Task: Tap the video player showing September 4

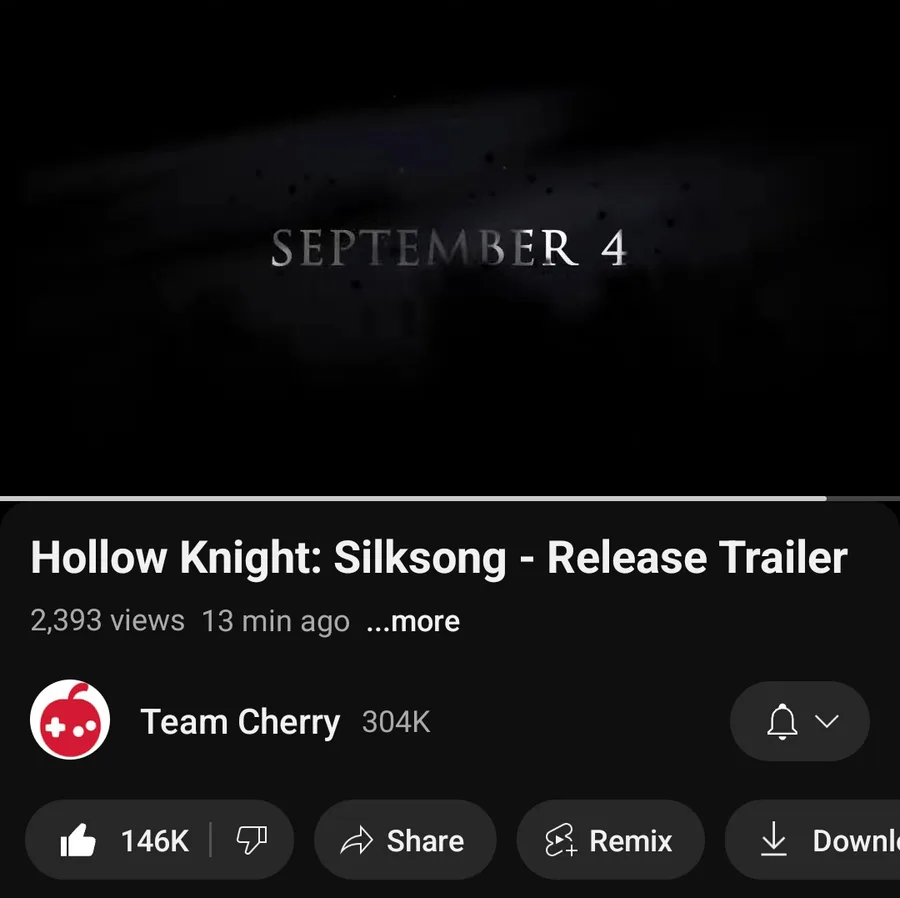Action: point(450,247)
